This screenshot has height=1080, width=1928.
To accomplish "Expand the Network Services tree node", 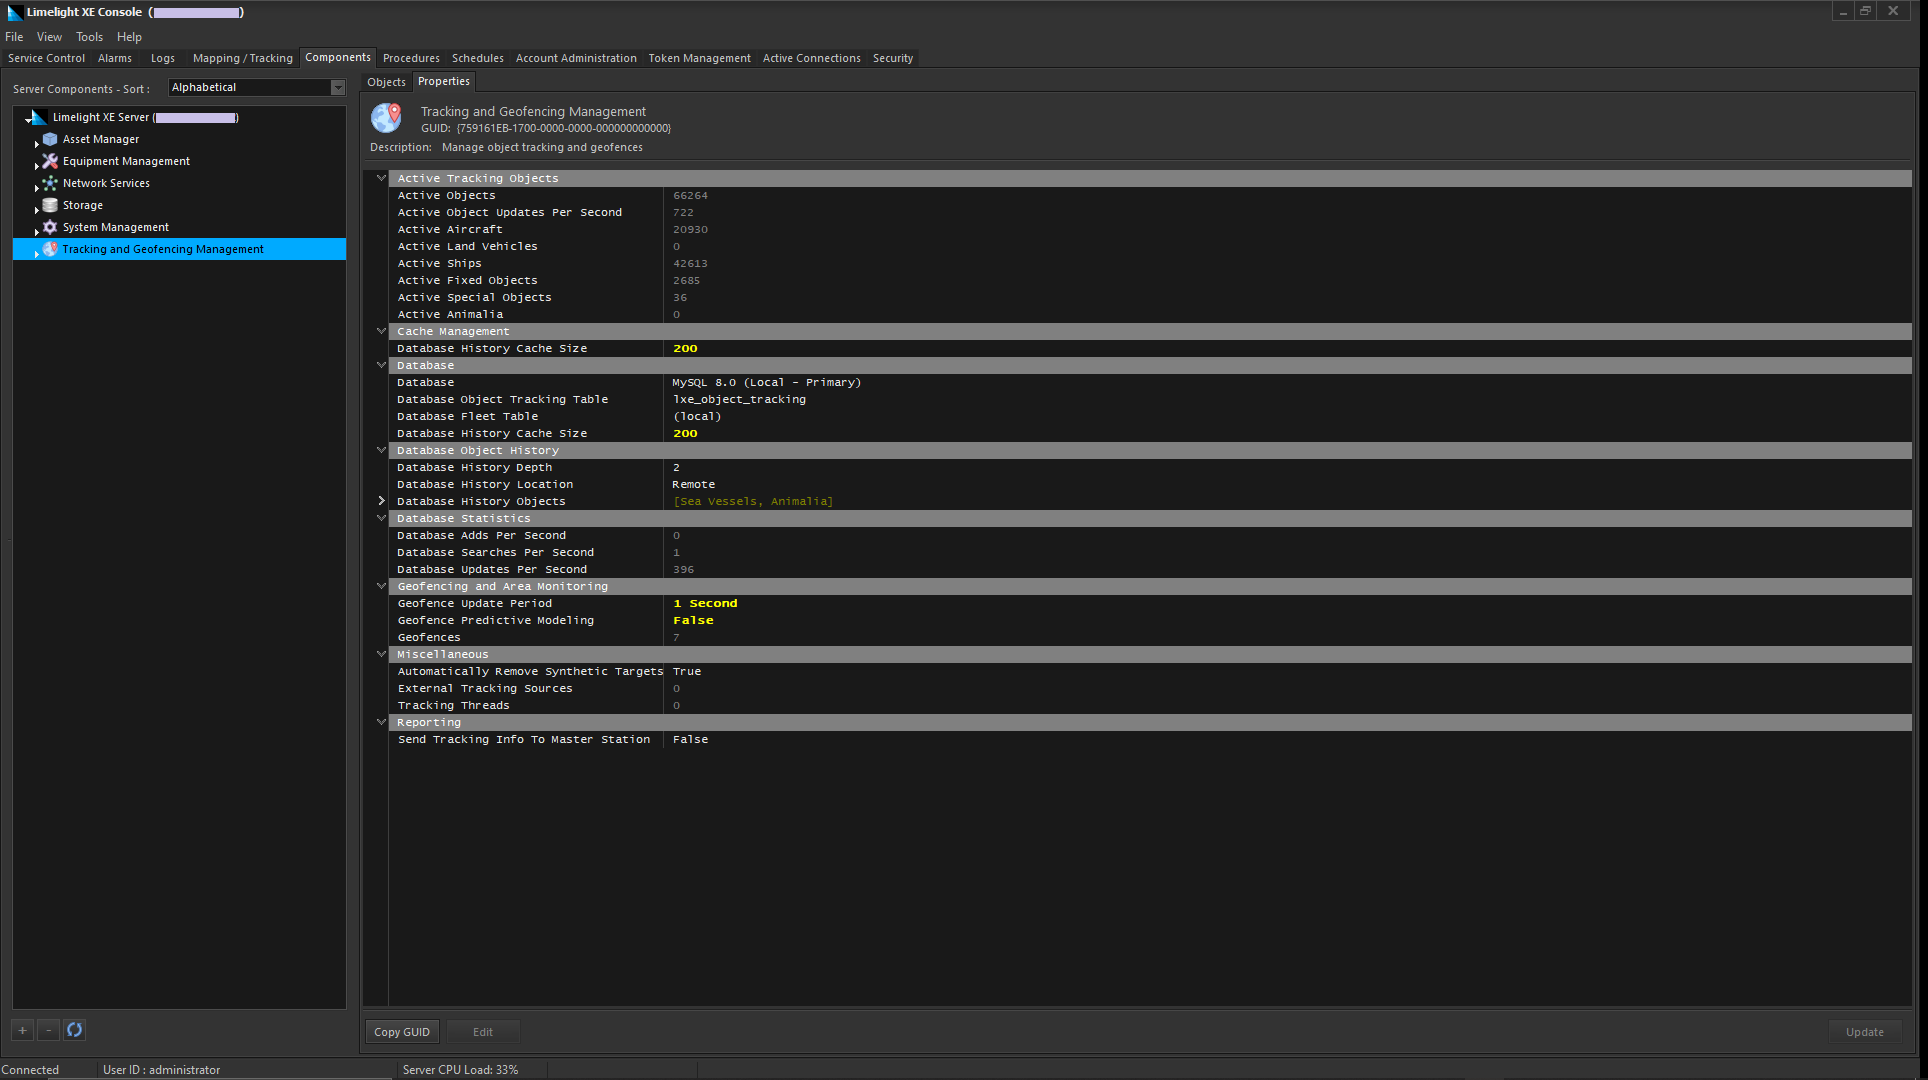I will [36, 187].
